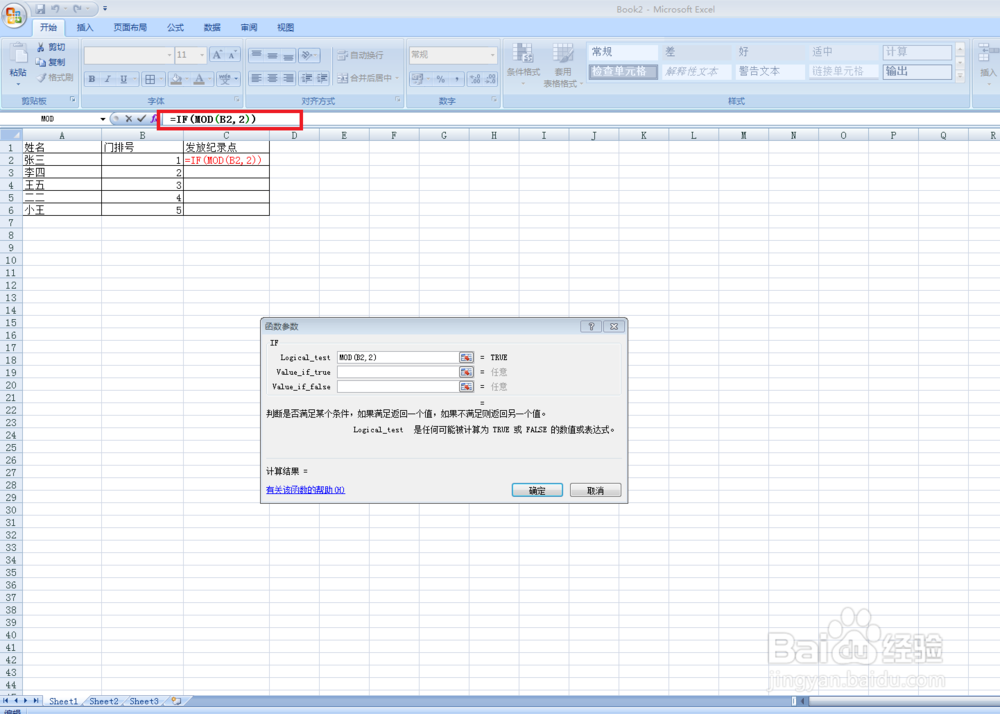
Task: Click the decrease indent icon
Action: click(307, 78)
